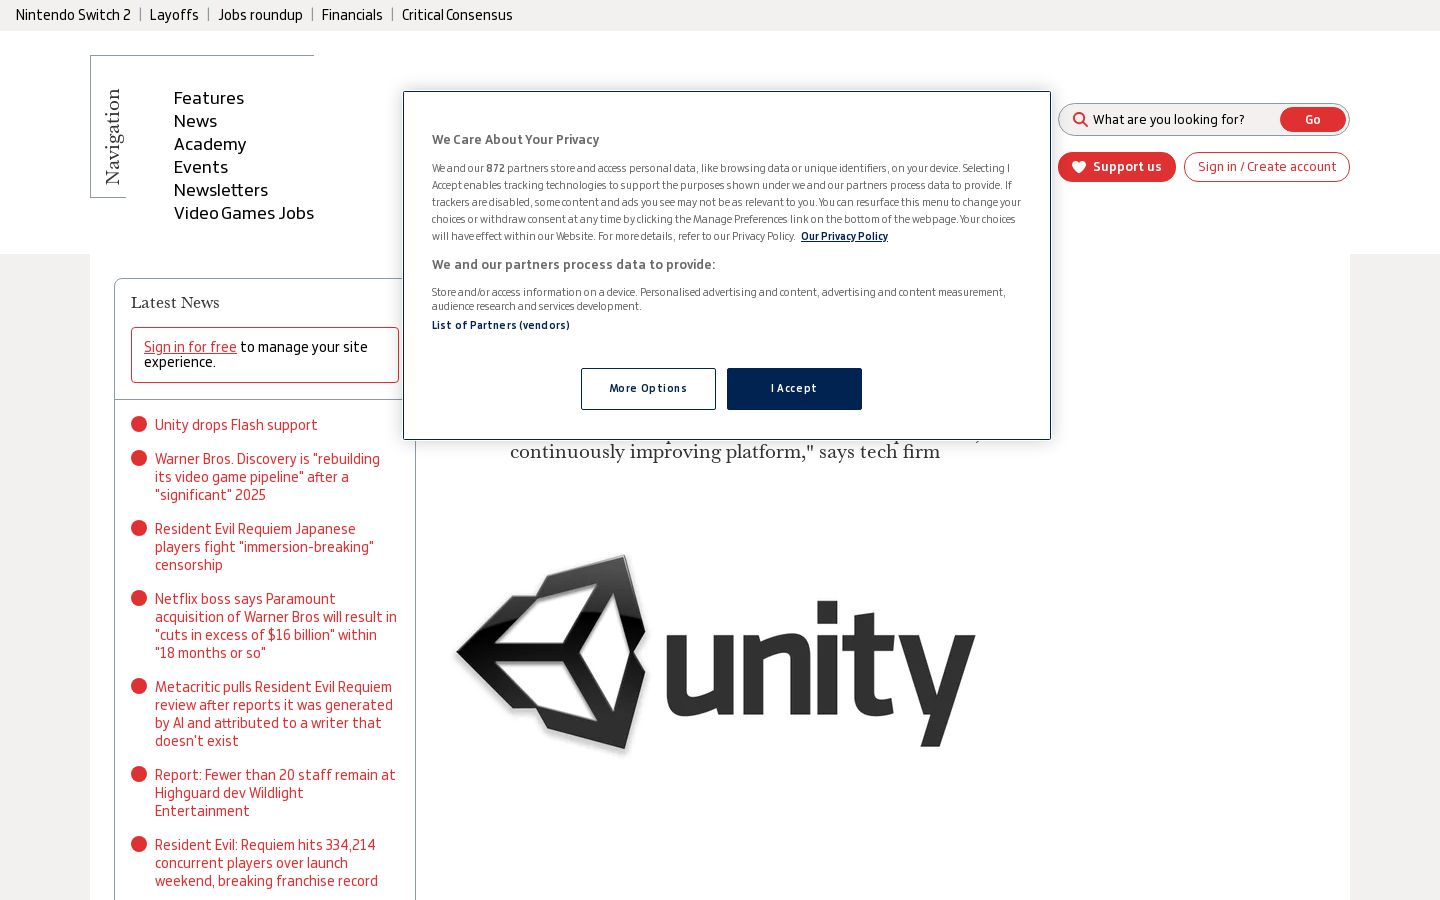Go to Video Games Jobs

pos(244,213)
